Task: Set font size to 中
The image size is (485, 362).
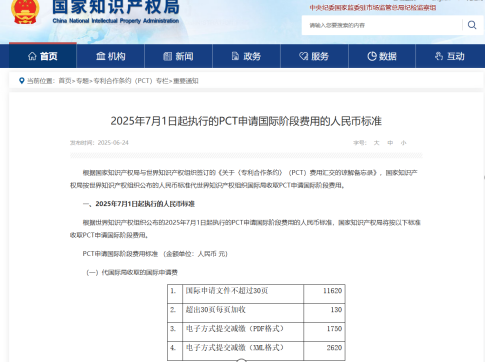Action: pos(390,143)
